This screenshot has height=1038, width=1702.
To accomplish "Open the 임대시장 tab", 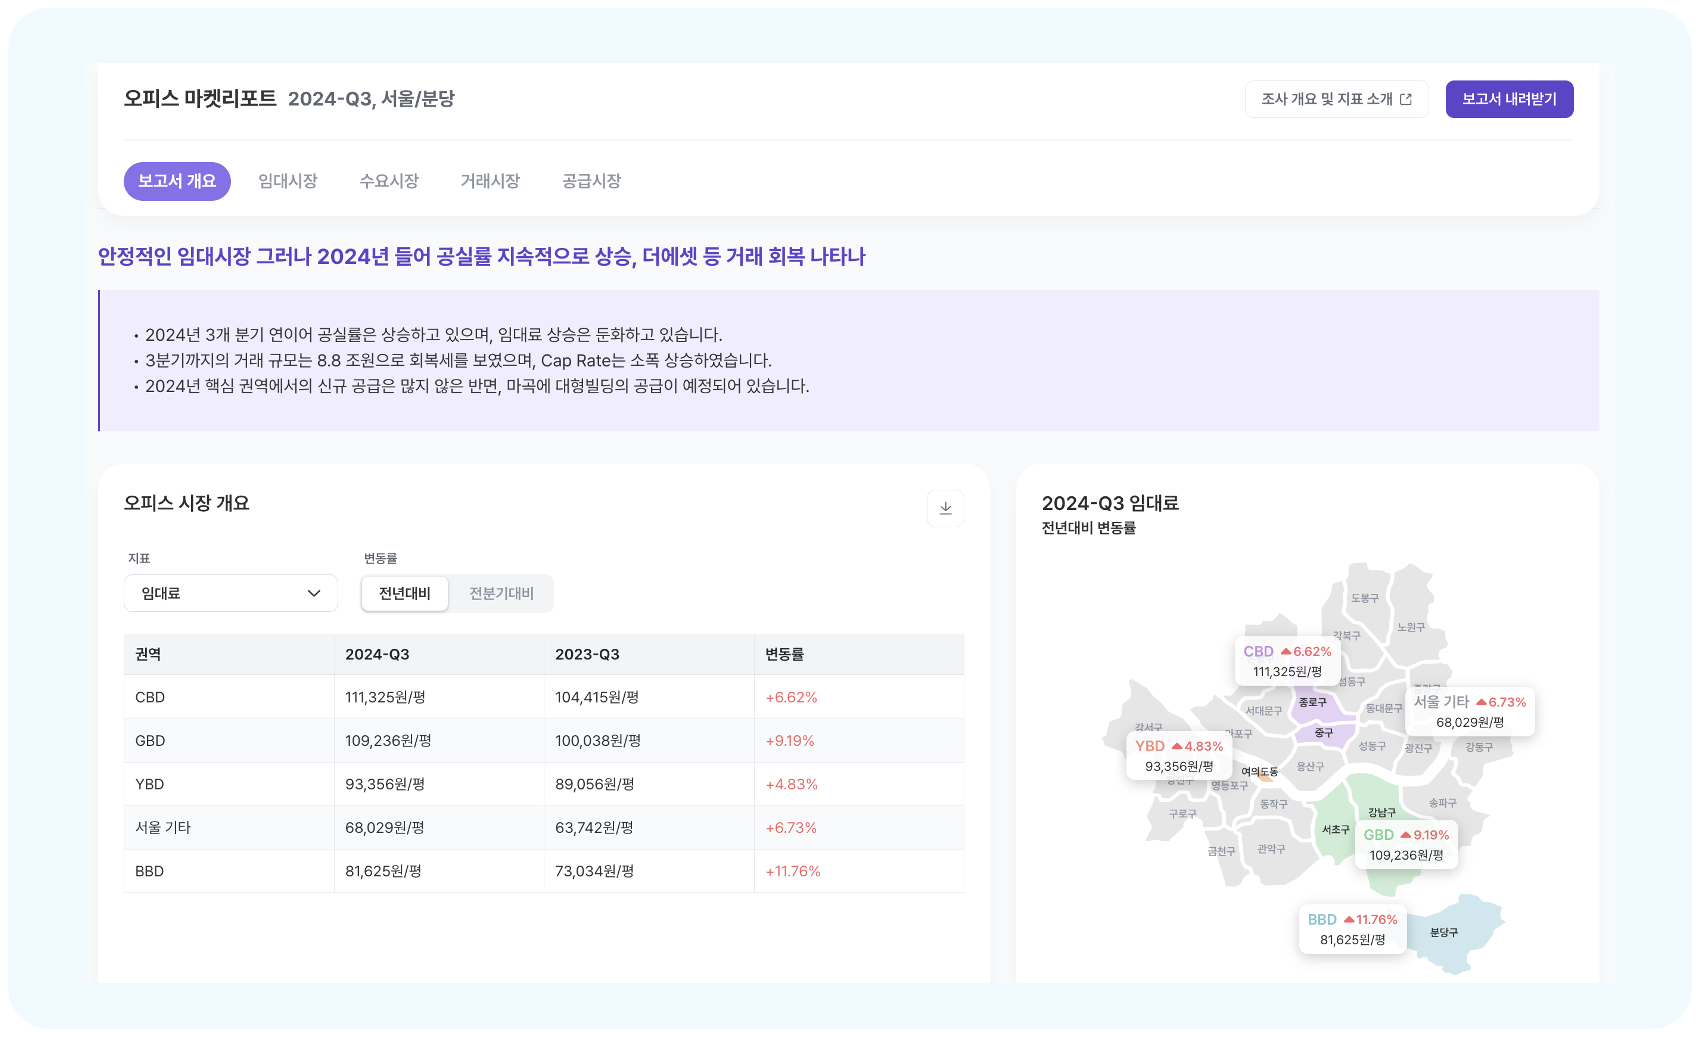I will 288,181.
